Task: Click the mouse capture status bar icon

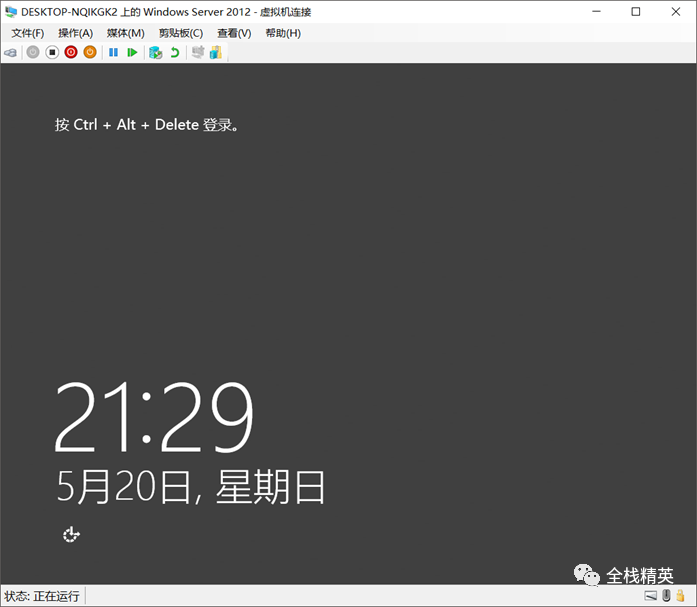Action: [x=666, y=595]
